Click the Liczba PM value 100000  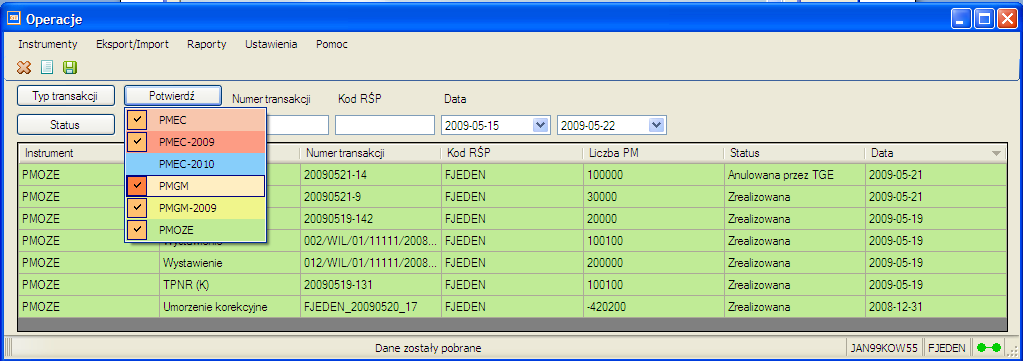tap(654, 175)
